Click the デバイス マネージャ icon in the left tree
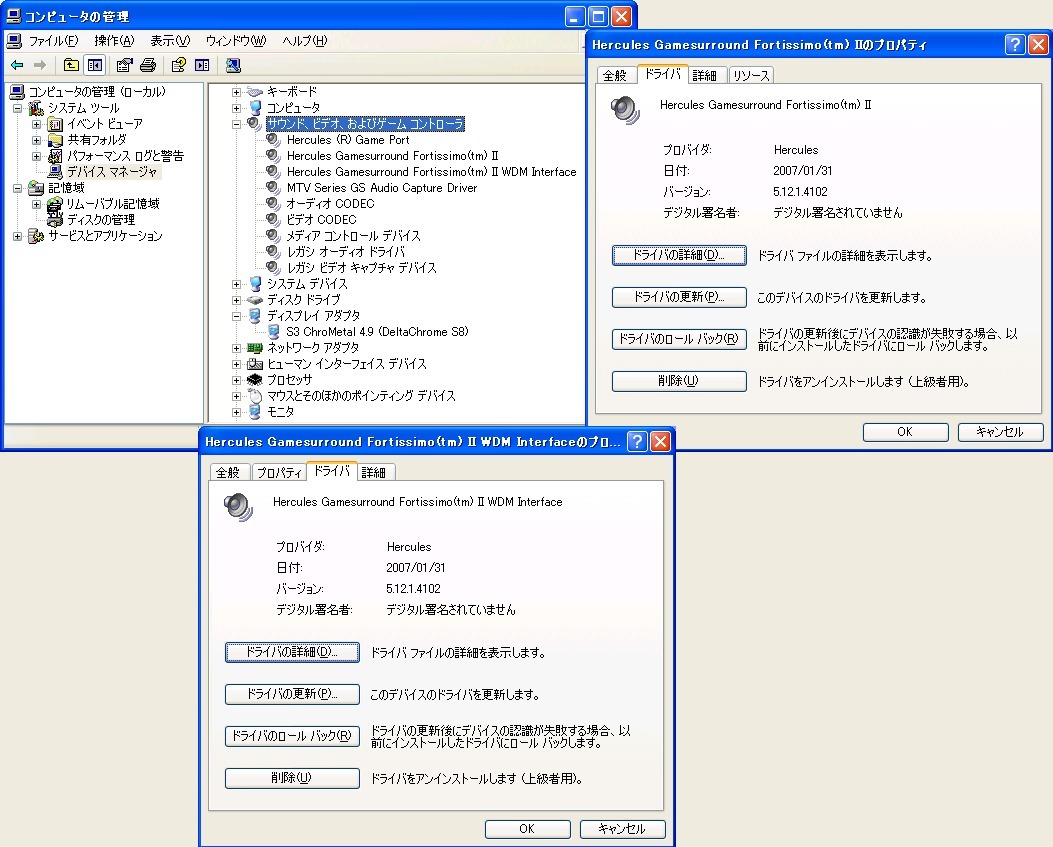This screenshot has height=847, width=1053. pos(55,172)
